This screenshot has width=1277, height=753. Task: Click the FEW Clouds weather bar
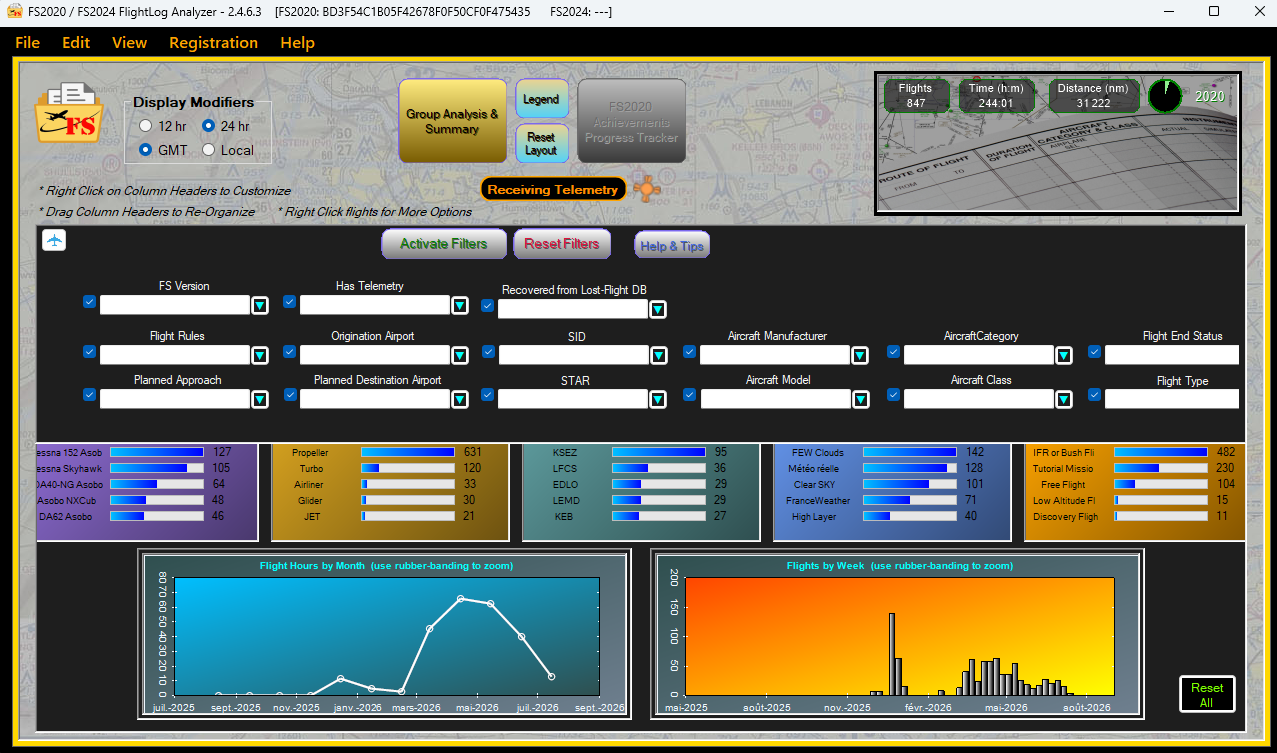(910, 452)
